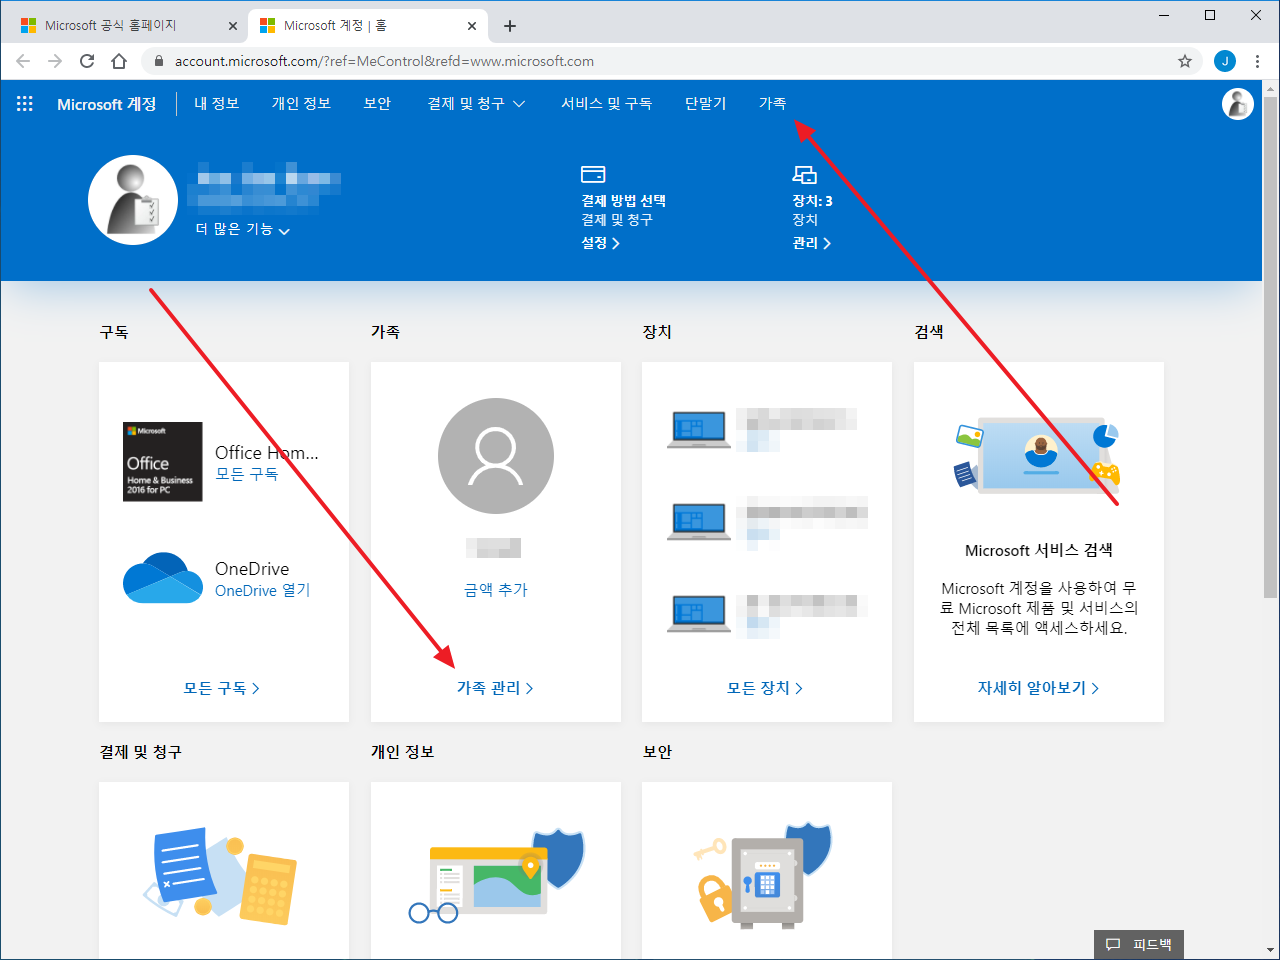
Task: Go to the browser home page
Action: pyautogui.click(x=119, y=61)
